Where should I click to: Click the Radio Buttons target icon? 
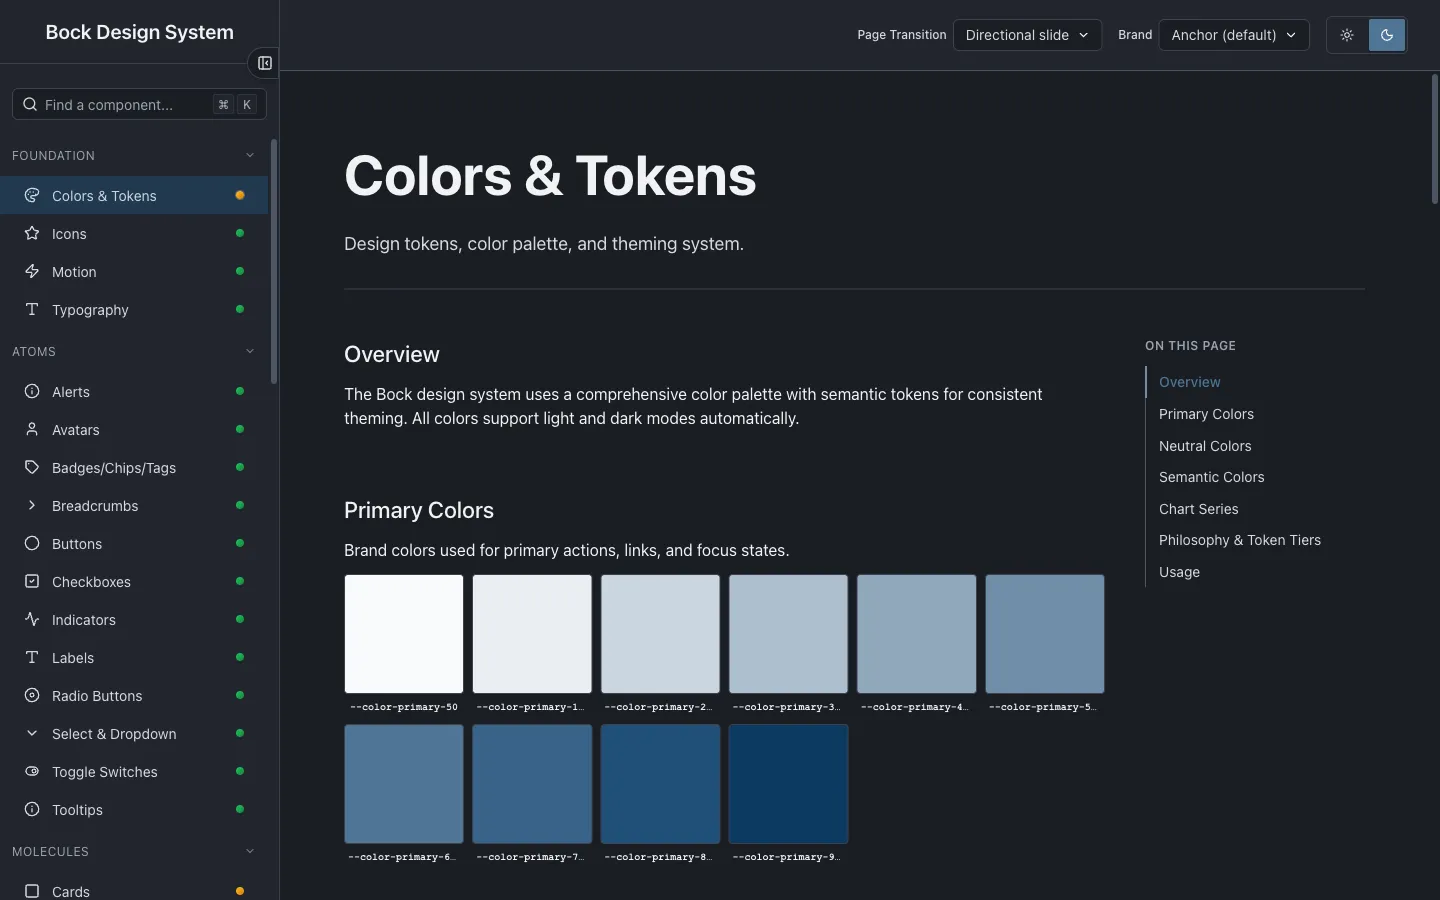[32, 695]
